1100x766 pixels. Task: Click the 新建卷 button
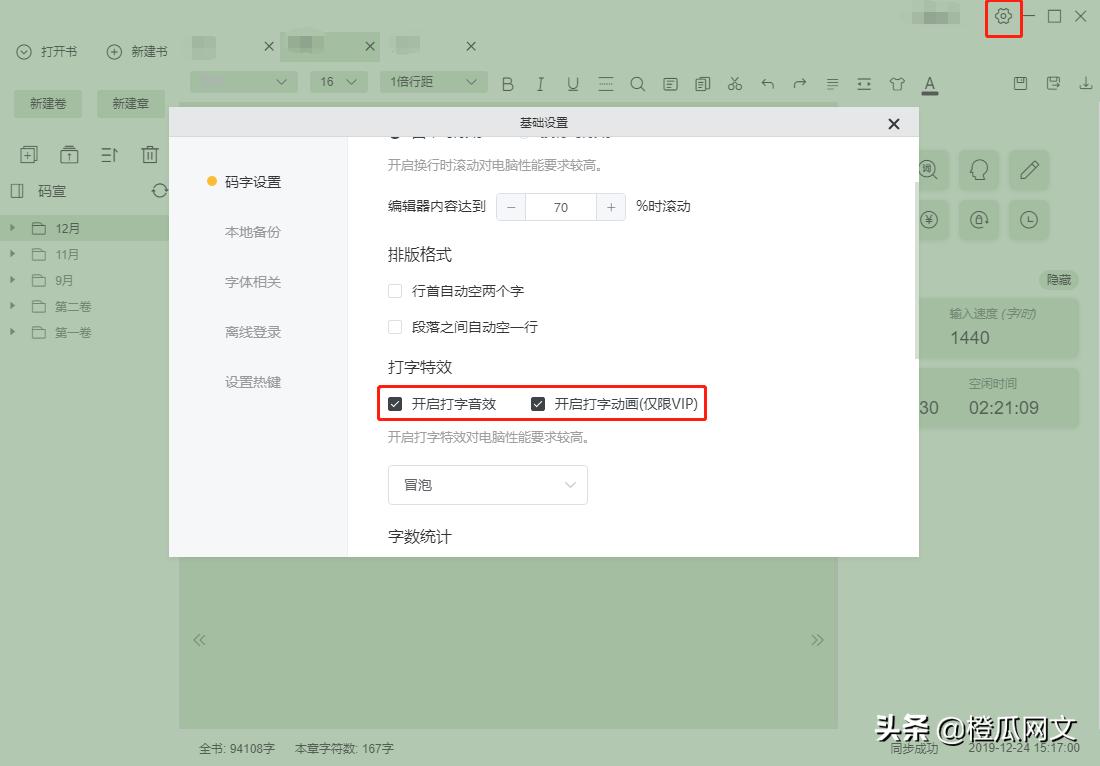coord(47,103)
